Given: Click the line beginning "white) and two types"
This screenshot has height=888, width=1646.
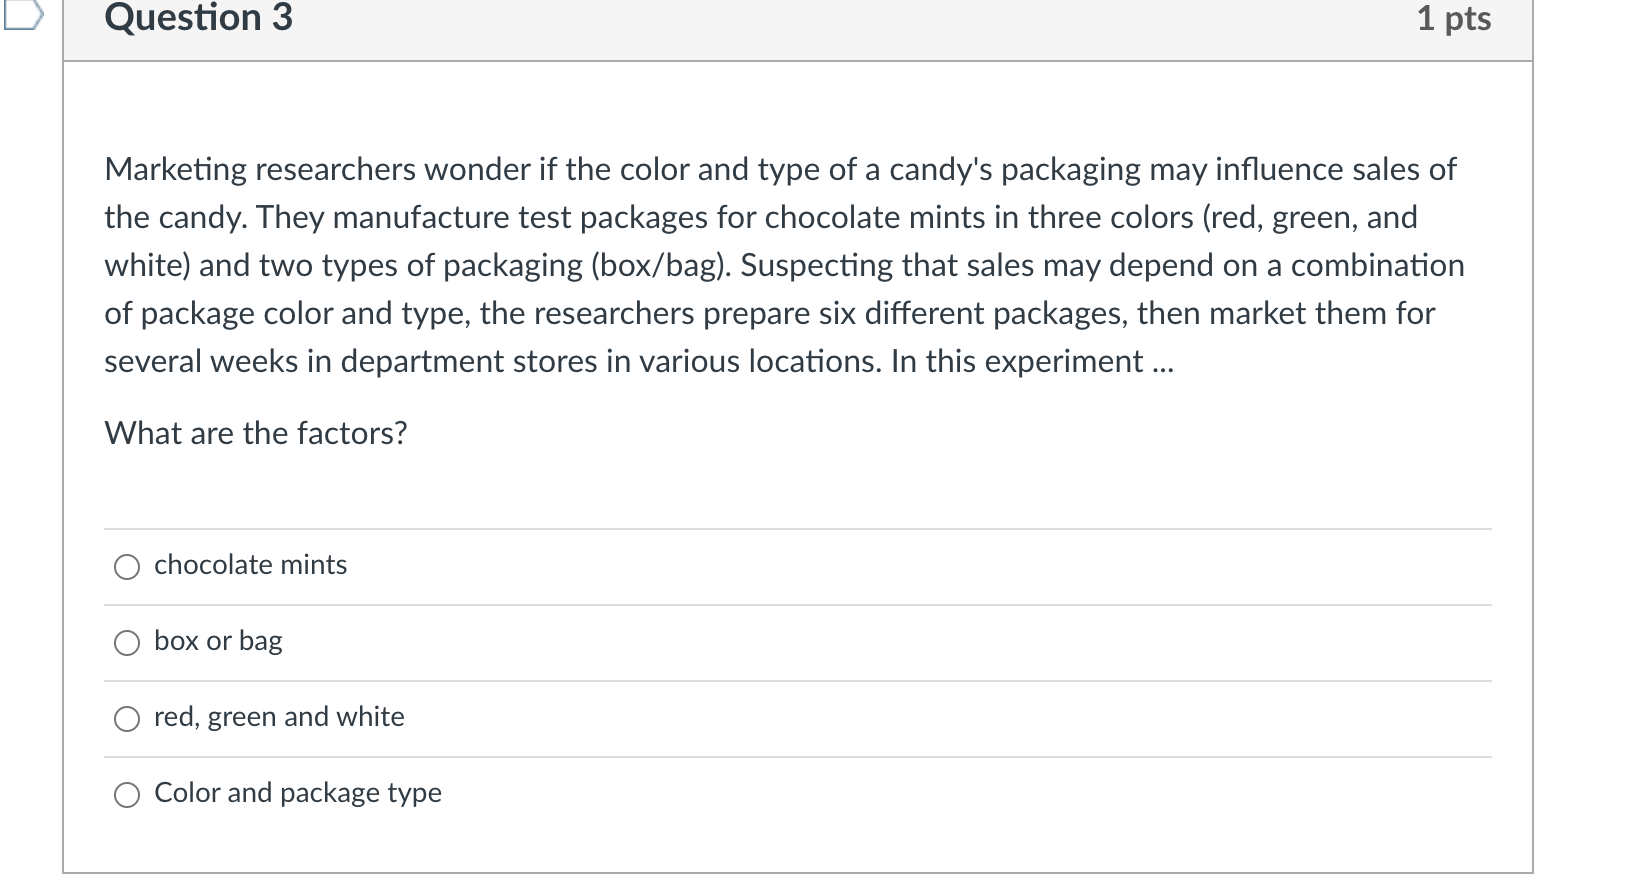Looking at the screenshot, I should point(784,266).
